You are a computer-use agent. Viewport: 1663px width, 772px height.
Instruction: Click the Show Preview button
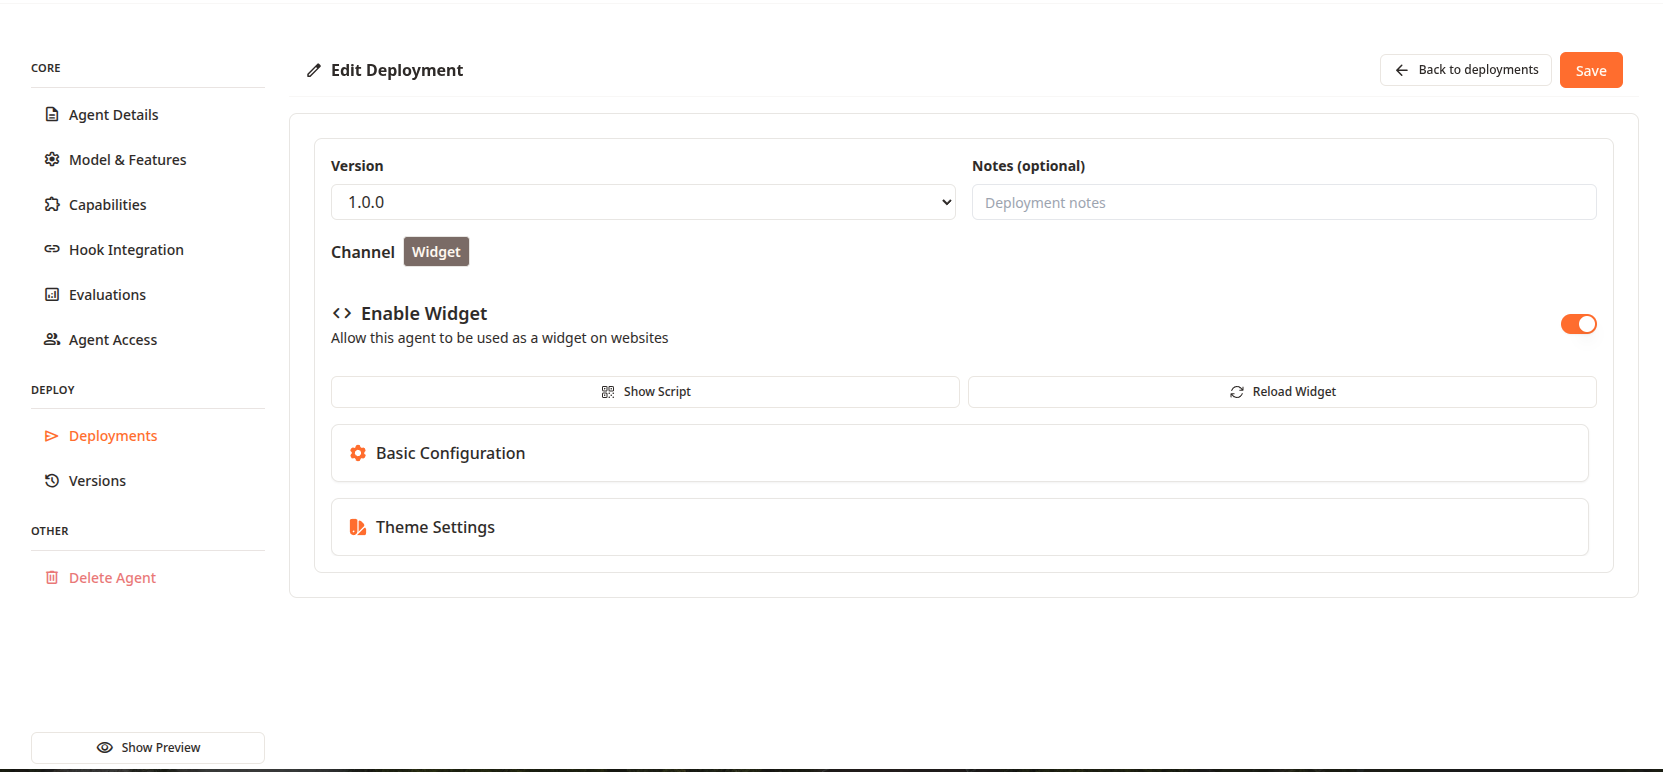click(148, 748)
